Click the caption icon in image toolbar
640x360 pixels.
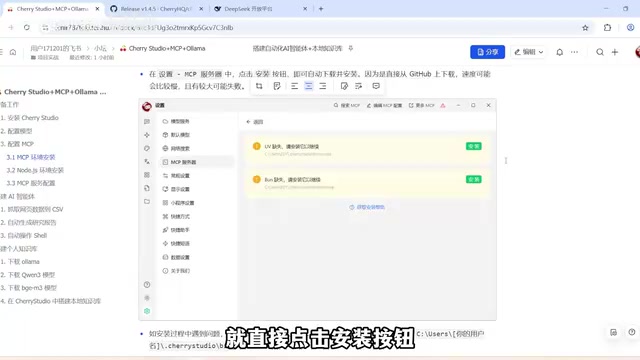click(358, 86)
